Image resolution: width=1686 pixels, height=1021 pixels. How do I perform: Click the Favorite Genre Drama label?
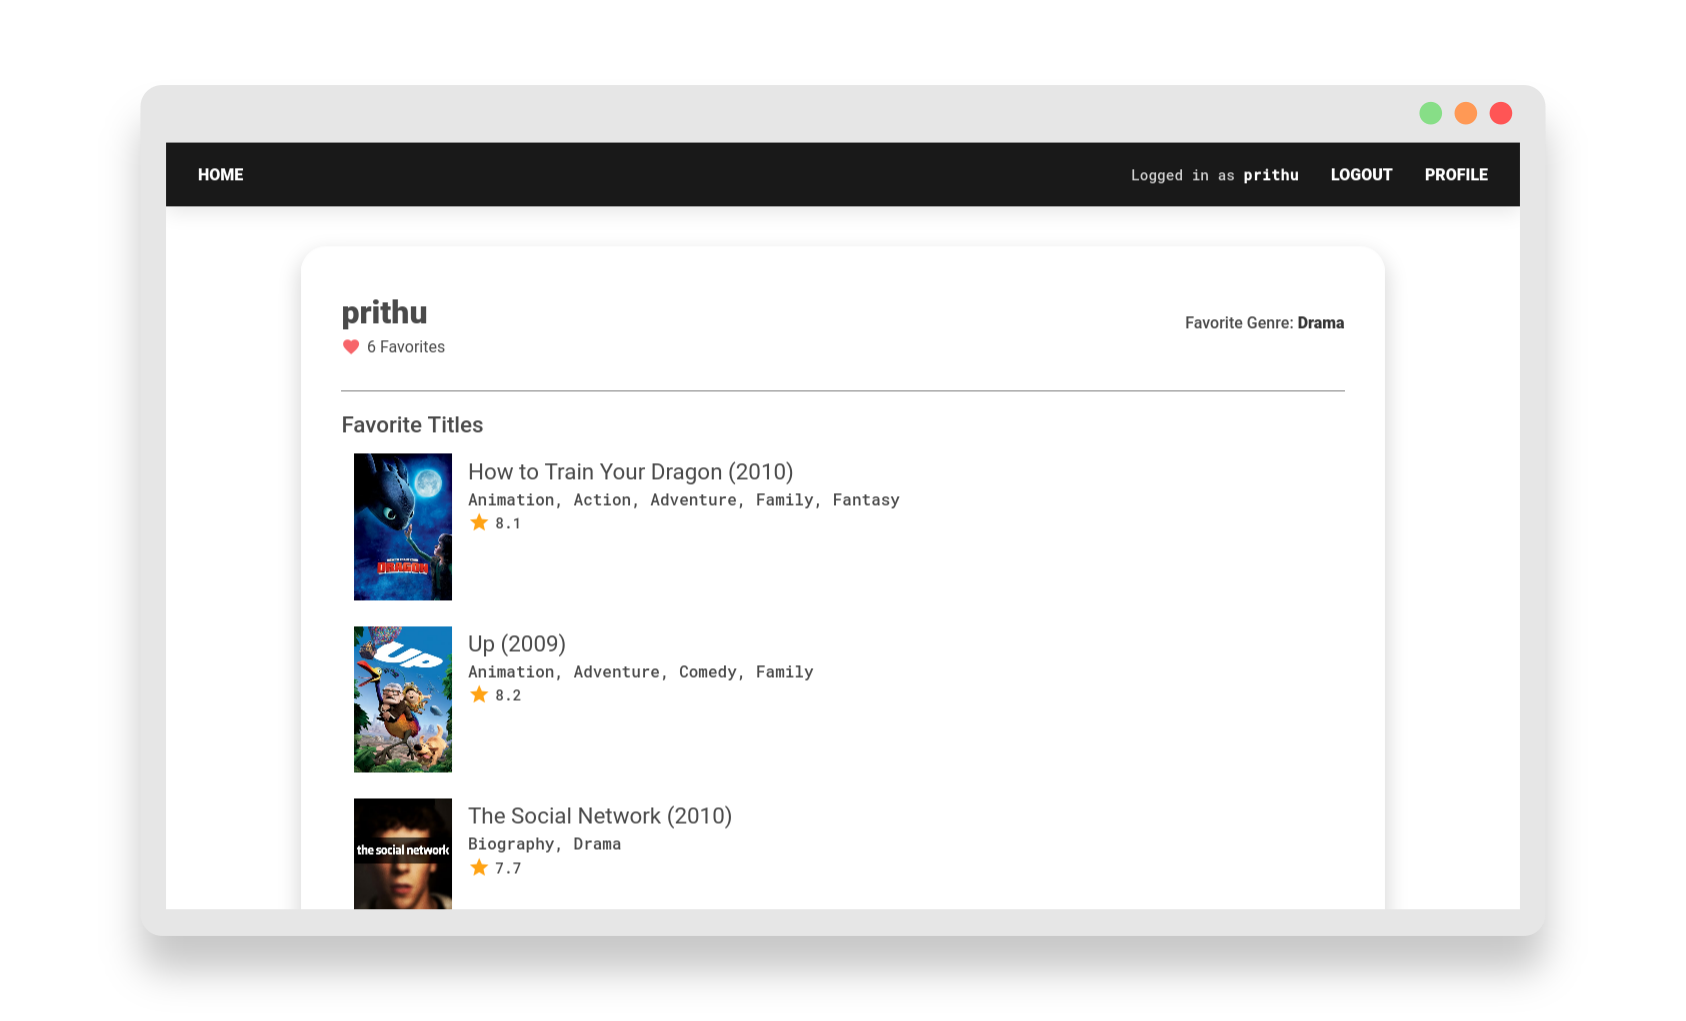pos(1264,323)
